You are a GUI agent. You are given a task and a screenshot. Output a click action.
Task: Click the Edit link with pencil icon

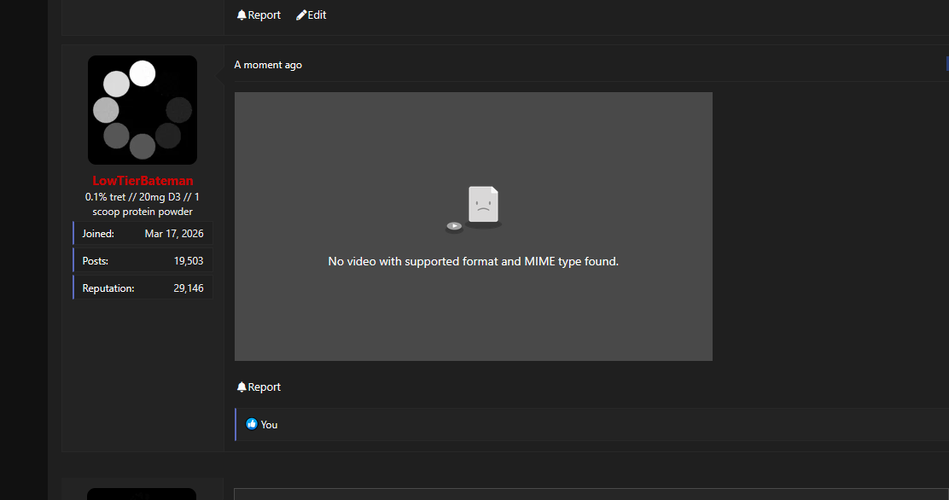[x=311, y=15]
